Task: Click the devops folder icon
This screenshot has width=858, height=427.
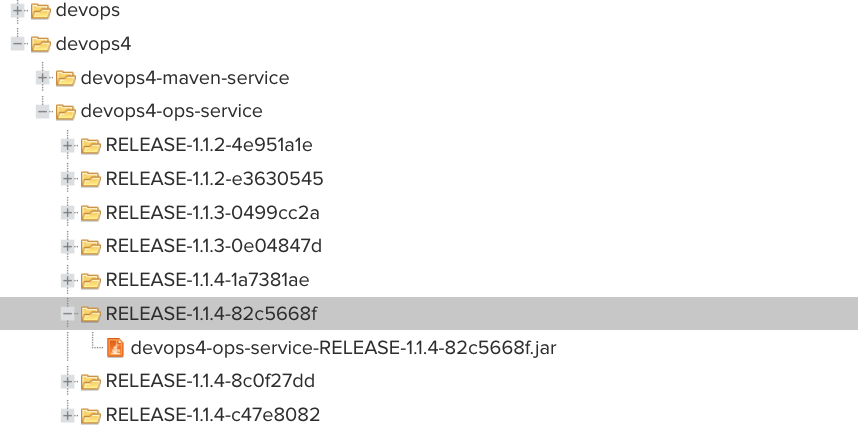Action: click(40, 10)
